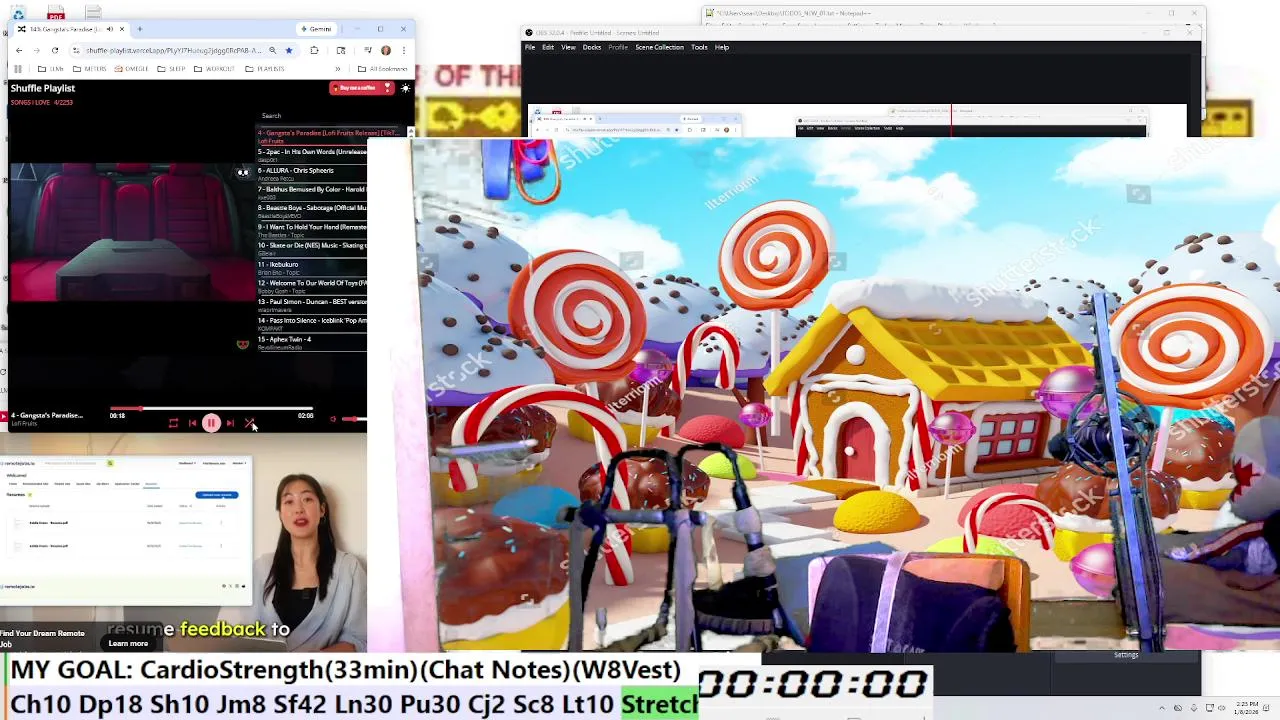This screenshot has height=720, width=1280.
Task: Mute tab via speaker icon on tab
Action: coord(109,29)
